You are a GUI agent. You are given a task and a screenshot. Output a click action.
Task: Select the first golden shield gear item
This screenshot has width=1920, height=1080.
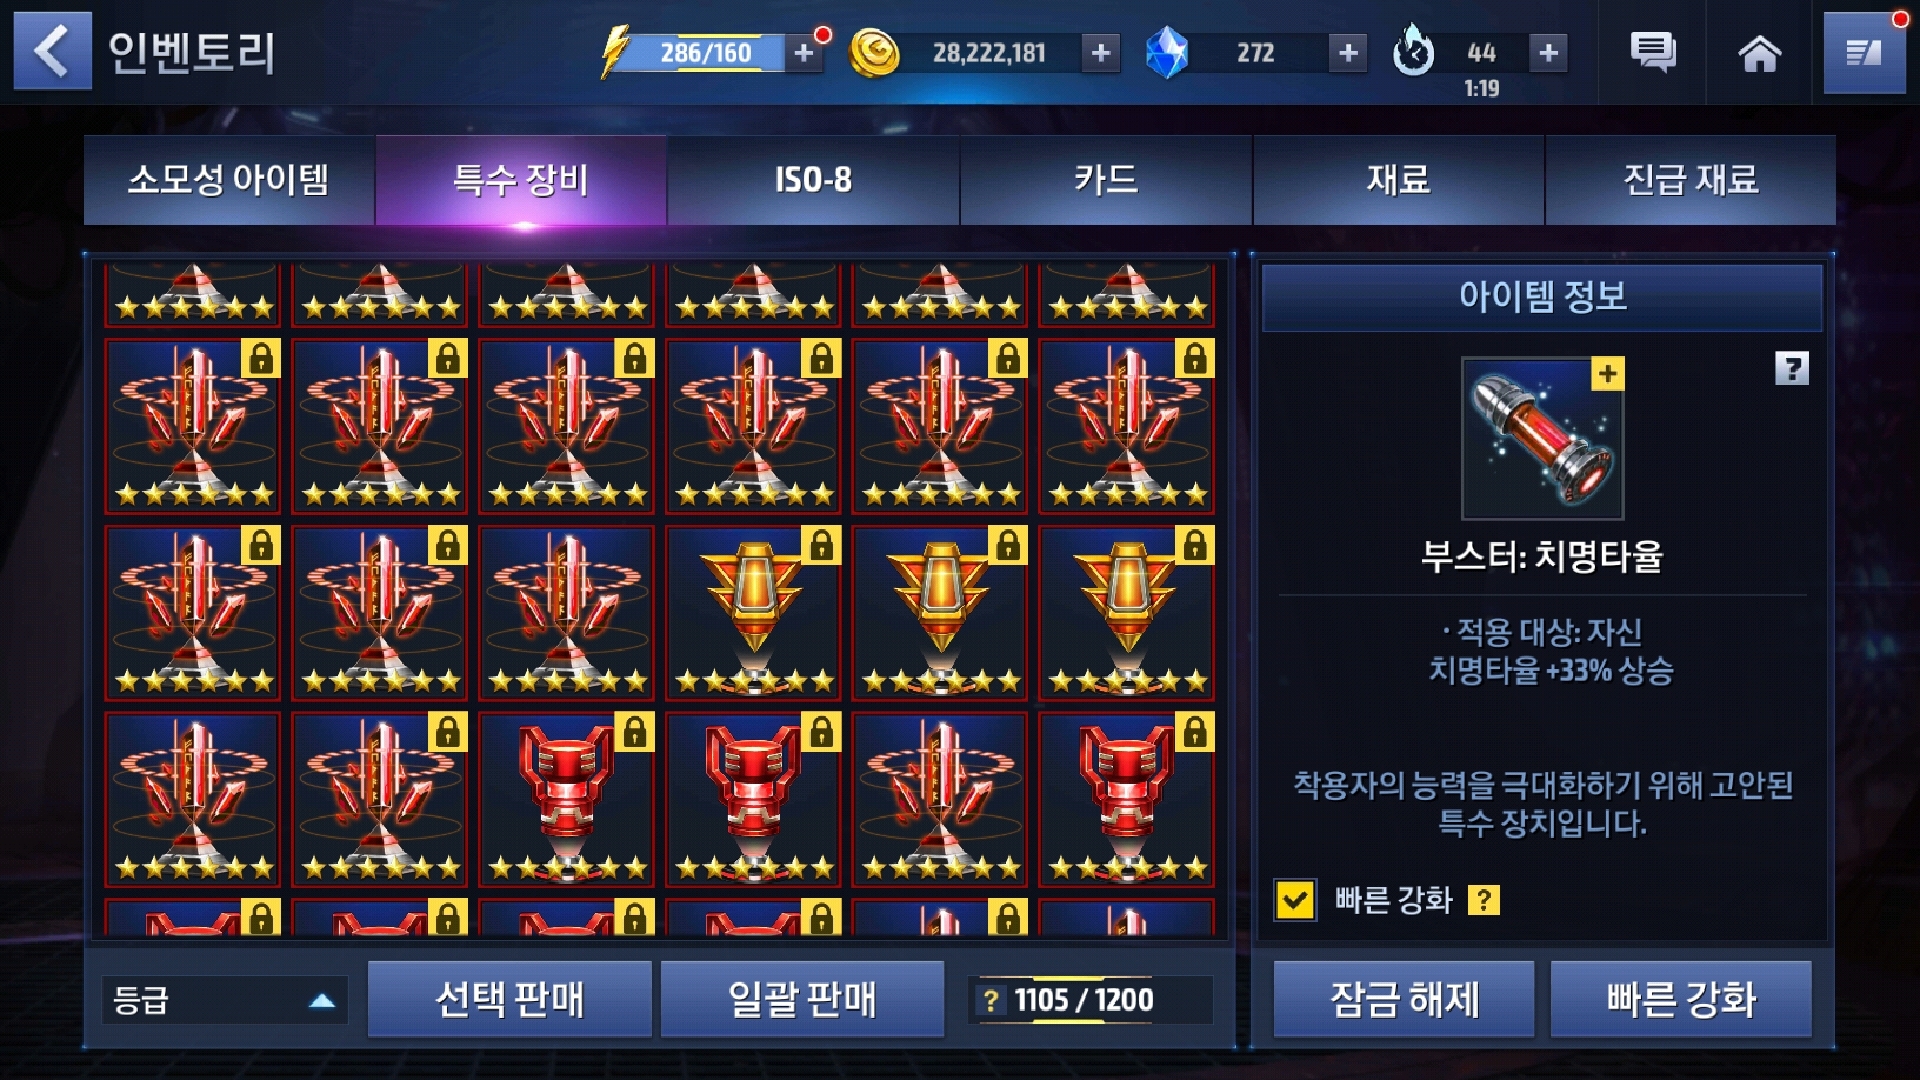pyautogui.click(x=753, y=613)
